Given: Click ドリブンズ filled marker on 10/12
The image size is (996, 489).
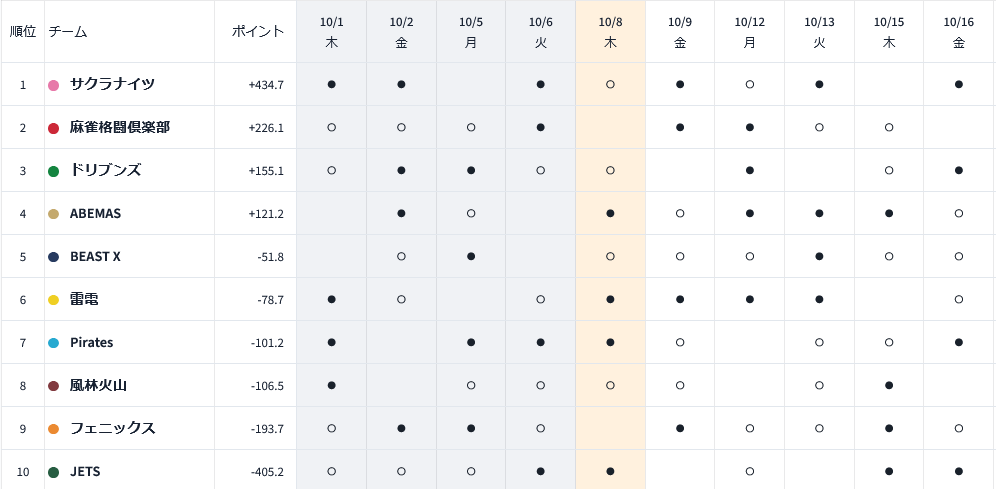Looking at the screenshot, I should (750, 170).
